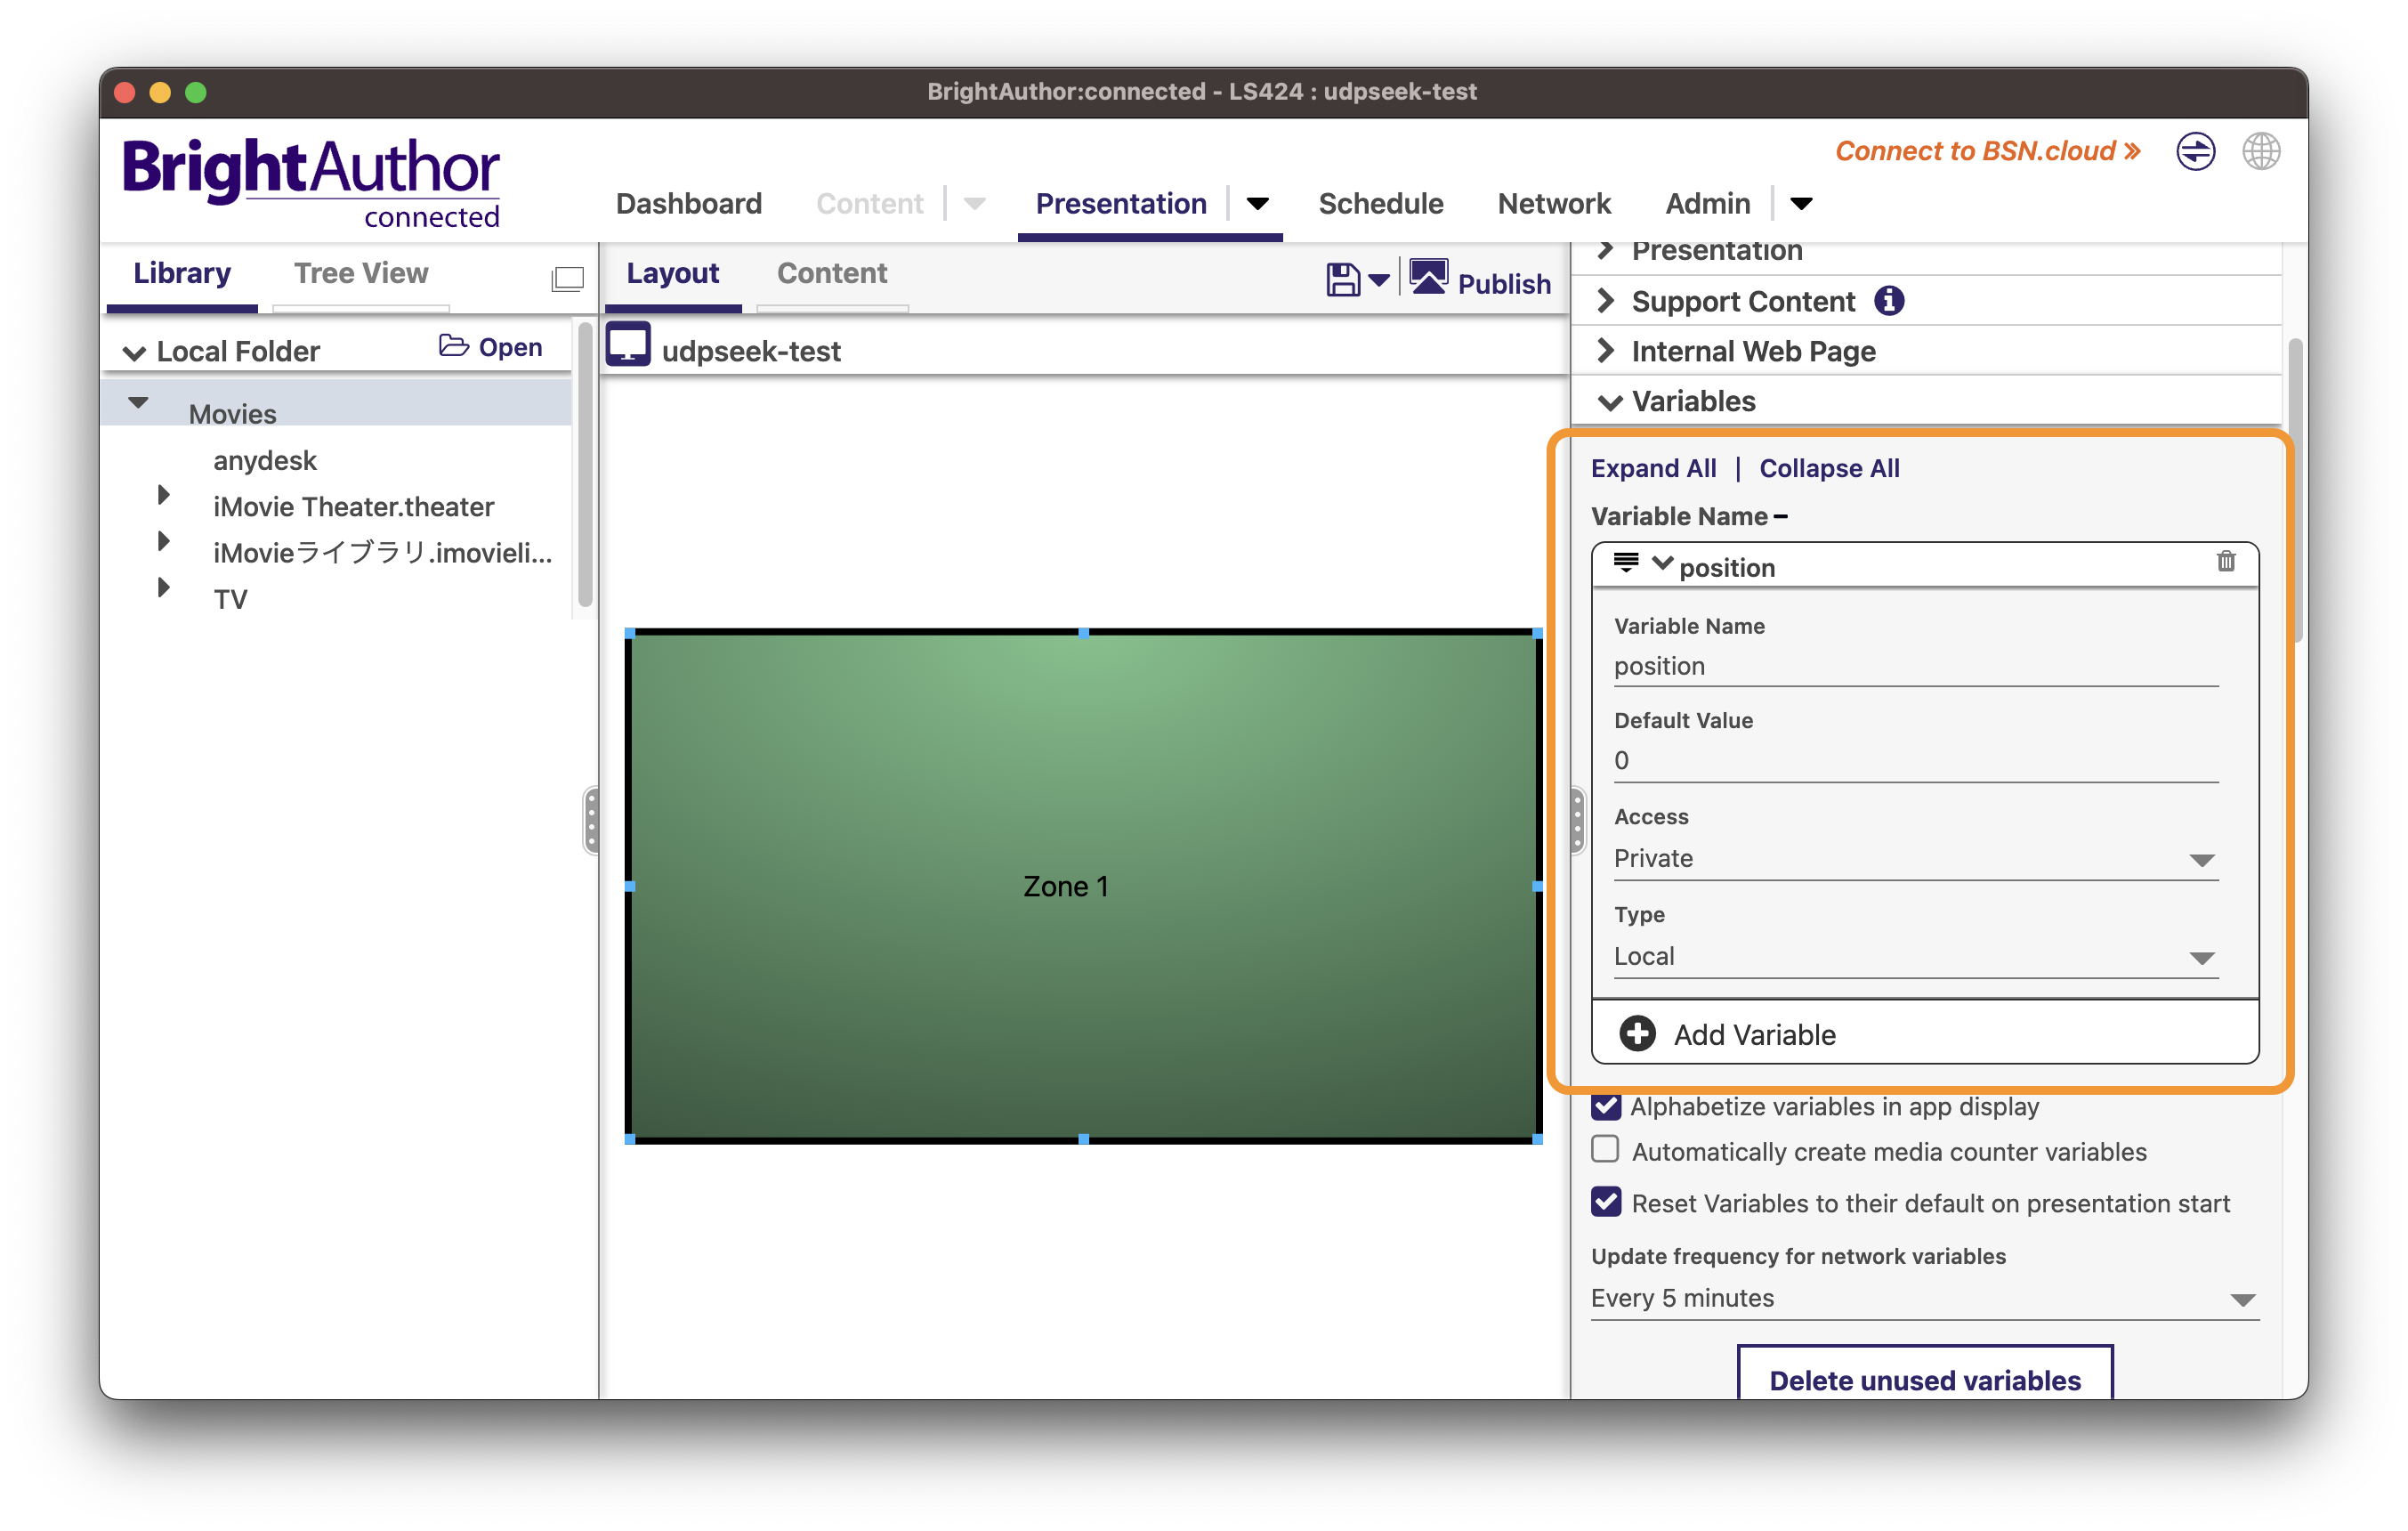This screenshot has width=2408, height=1531.
Task: Open the Schedule menu tab
Action: click(1380, 204)
